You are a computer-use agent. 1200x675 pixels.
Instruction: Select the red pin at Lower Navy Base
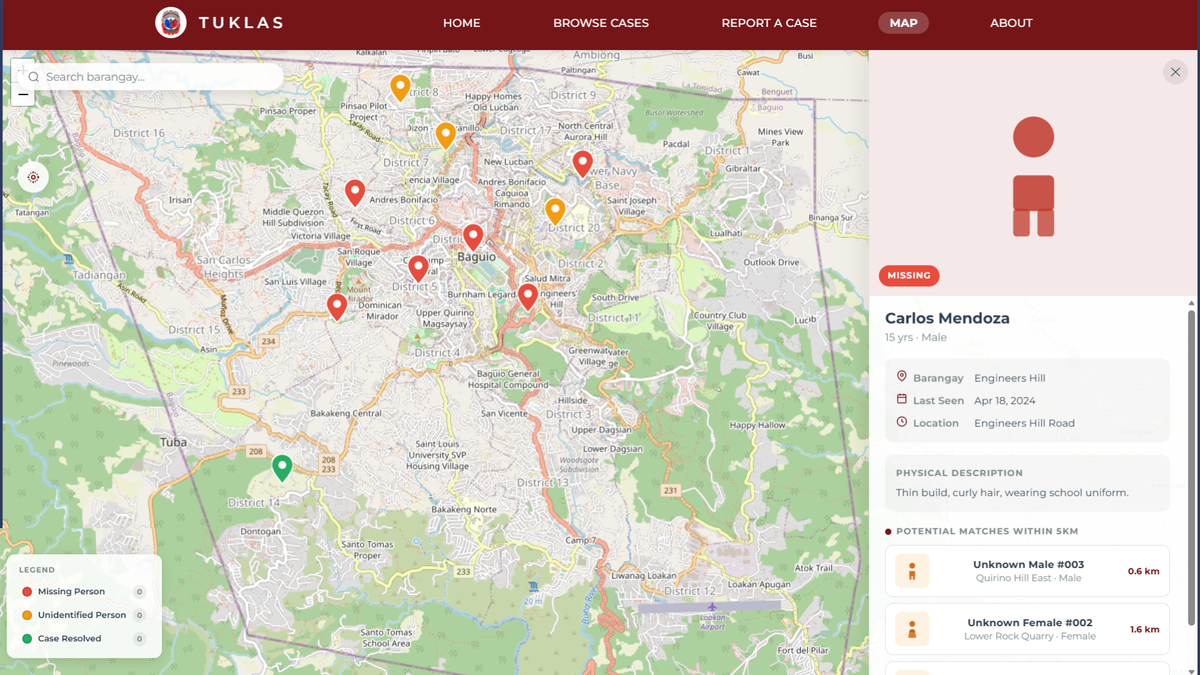click(x=583, y=163)
